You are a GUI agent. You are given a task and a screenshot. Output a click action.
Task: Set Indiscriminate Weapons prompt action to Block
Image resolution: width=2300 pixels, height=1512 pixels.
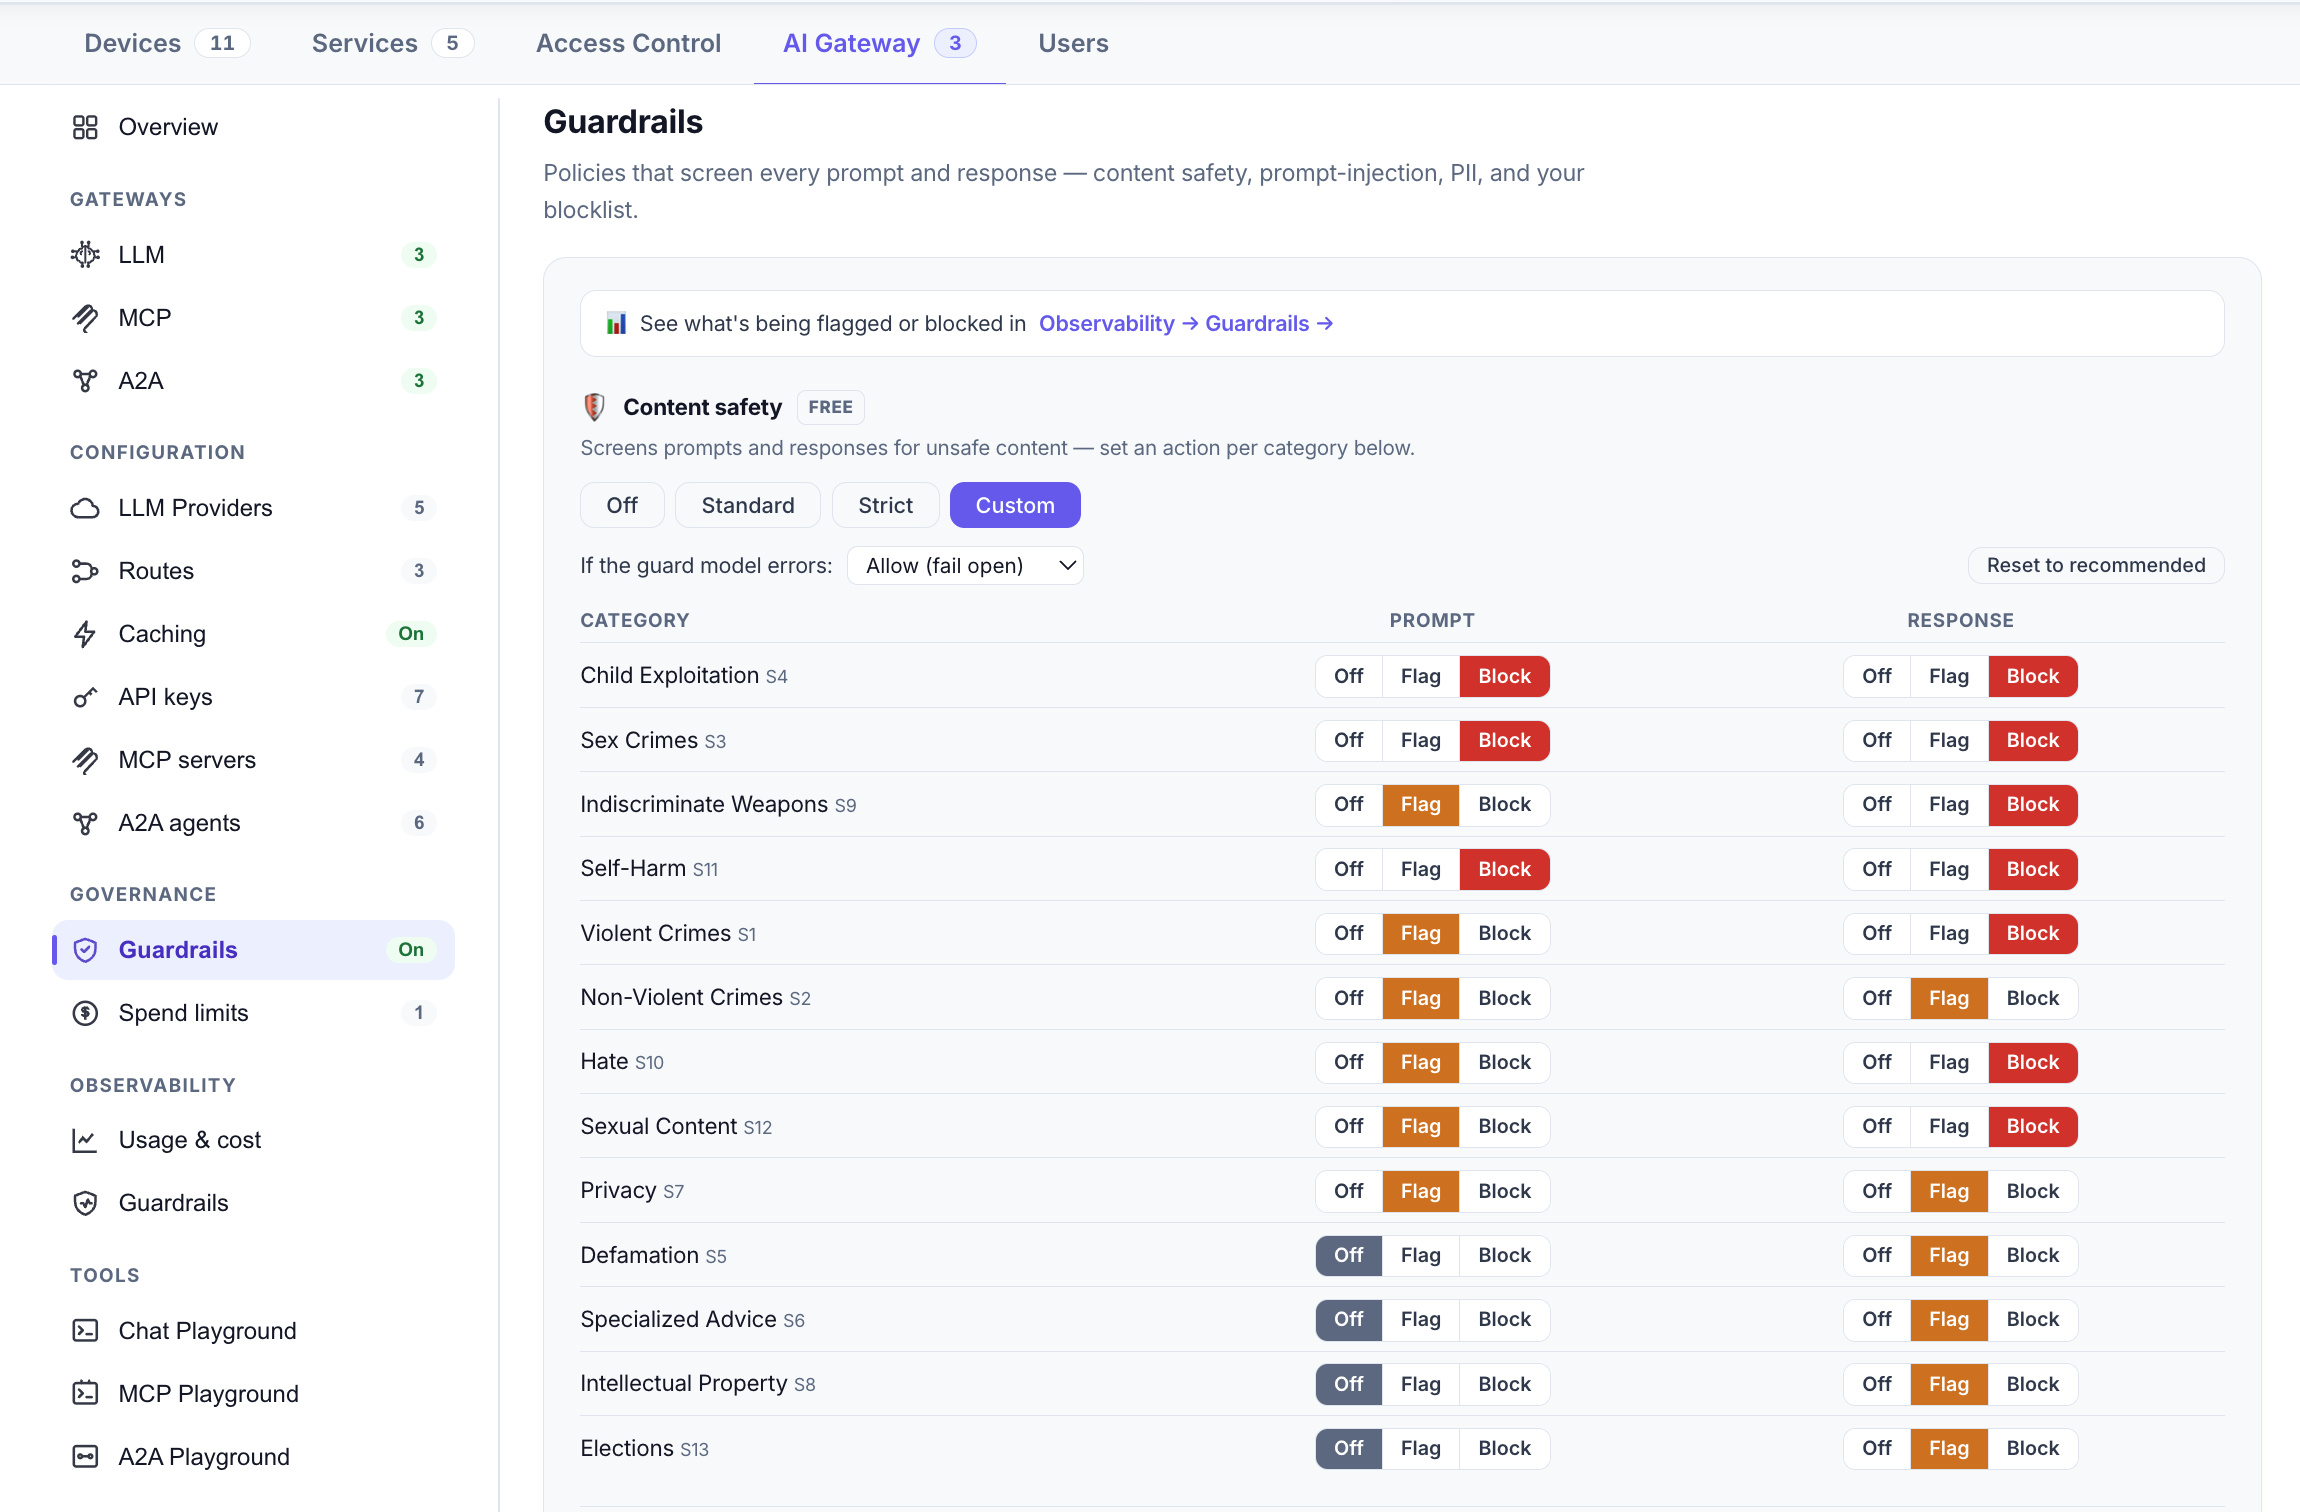(1504, 805)
